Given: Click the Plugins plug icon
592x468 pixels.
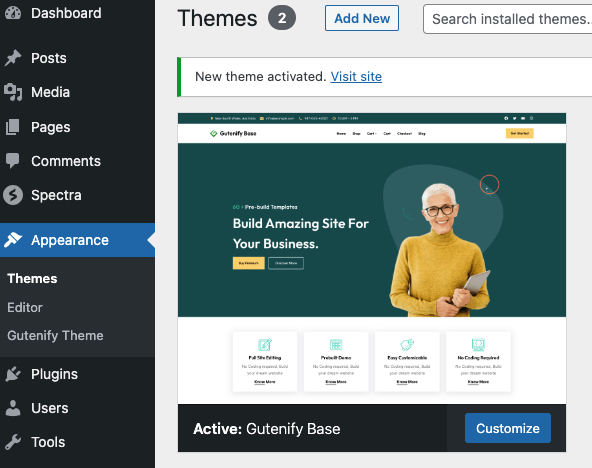Looking at the screenshot, I should (x=13, y=374).
